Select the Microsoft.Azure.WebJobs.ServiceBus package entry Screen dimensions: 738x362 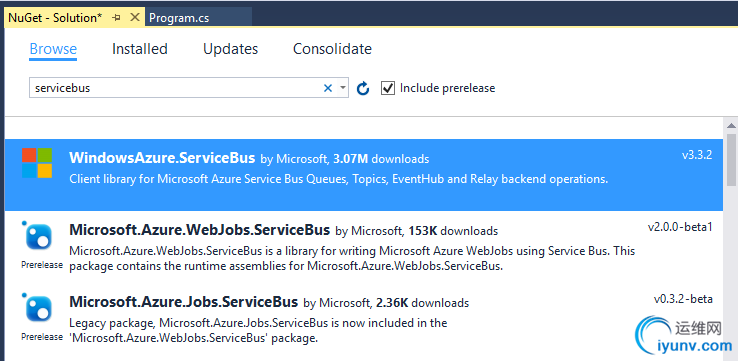coord(364,247)
